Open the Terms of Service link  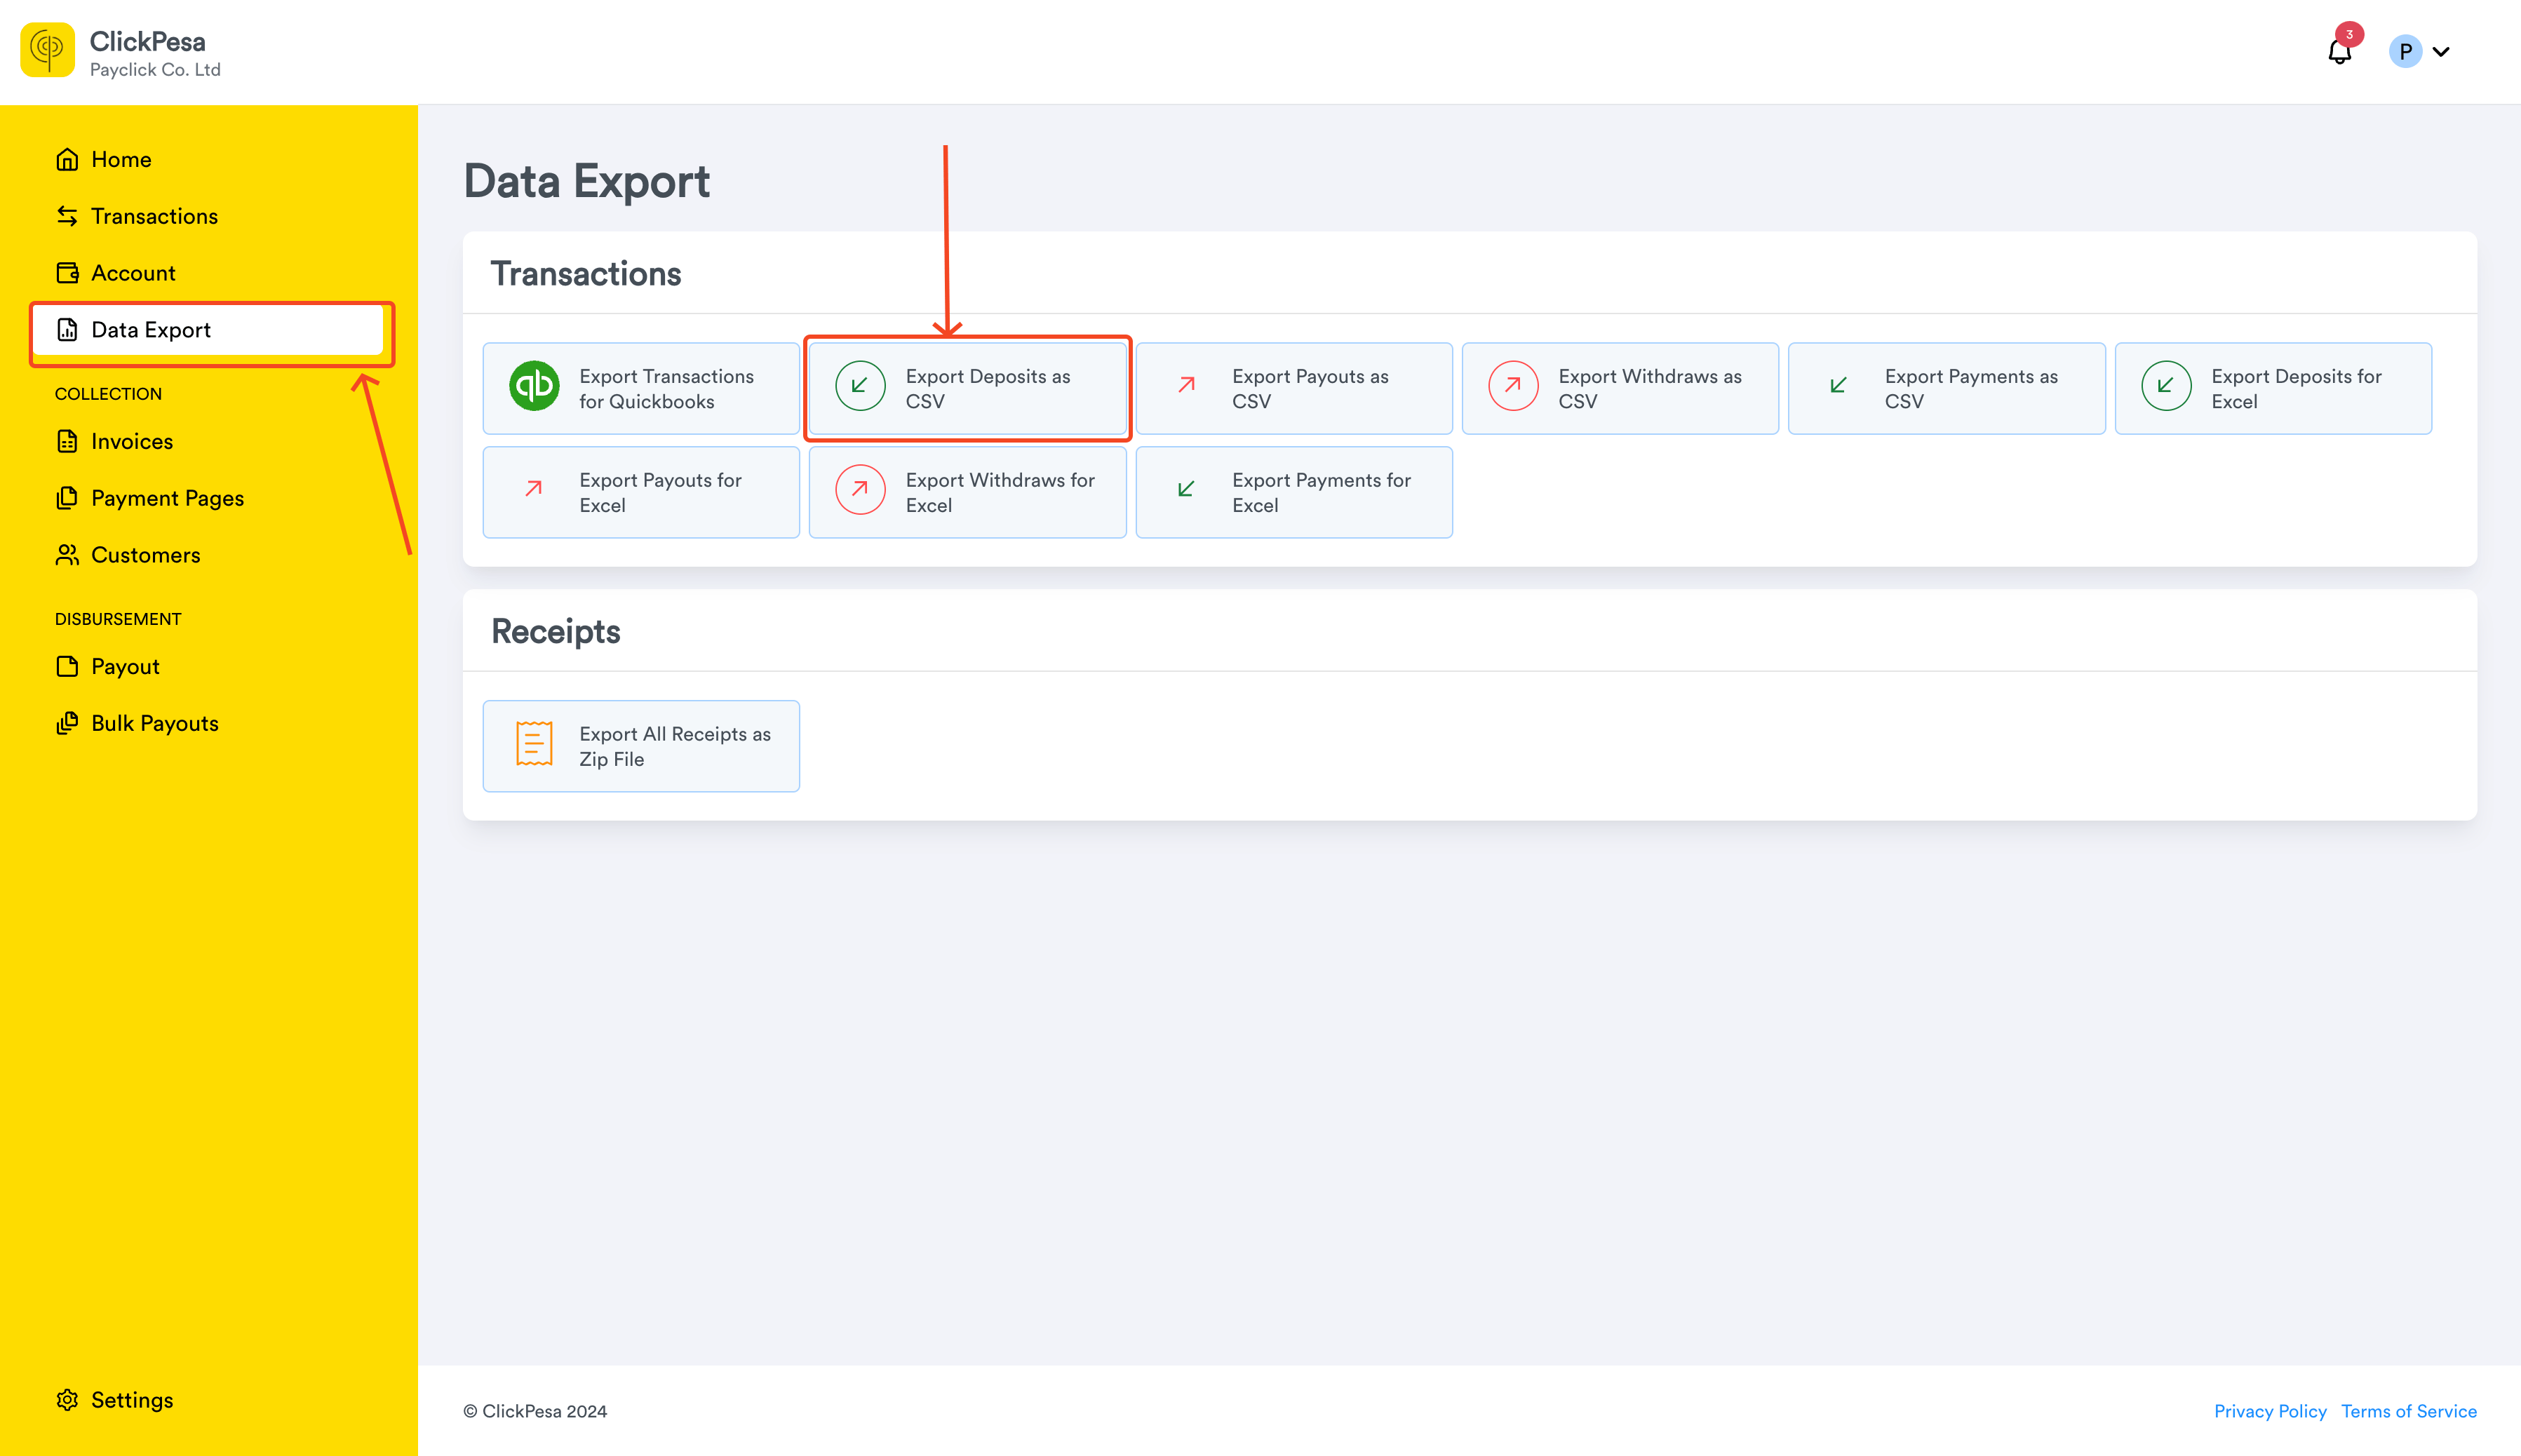coord(2408,1411)
